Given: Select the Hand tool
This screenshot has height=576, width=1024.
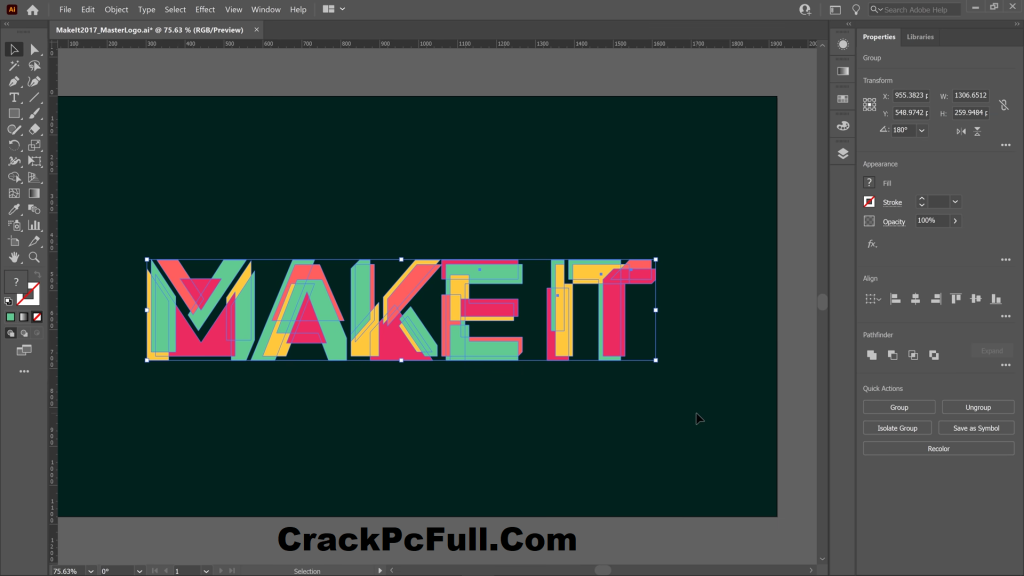Looking at the screenshot, I should [14, 257].
